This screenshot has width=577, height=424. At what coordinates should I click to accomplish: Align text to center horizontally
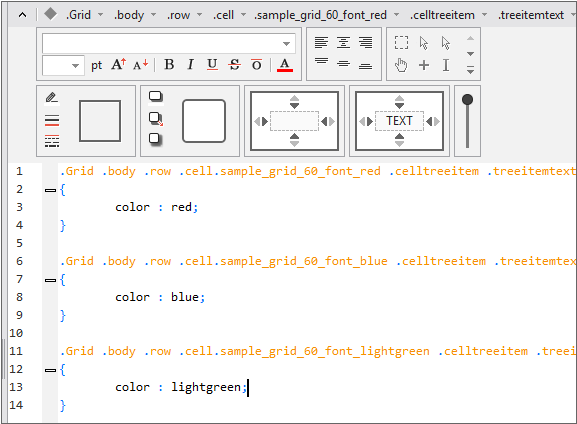click(x=343, y=43)
